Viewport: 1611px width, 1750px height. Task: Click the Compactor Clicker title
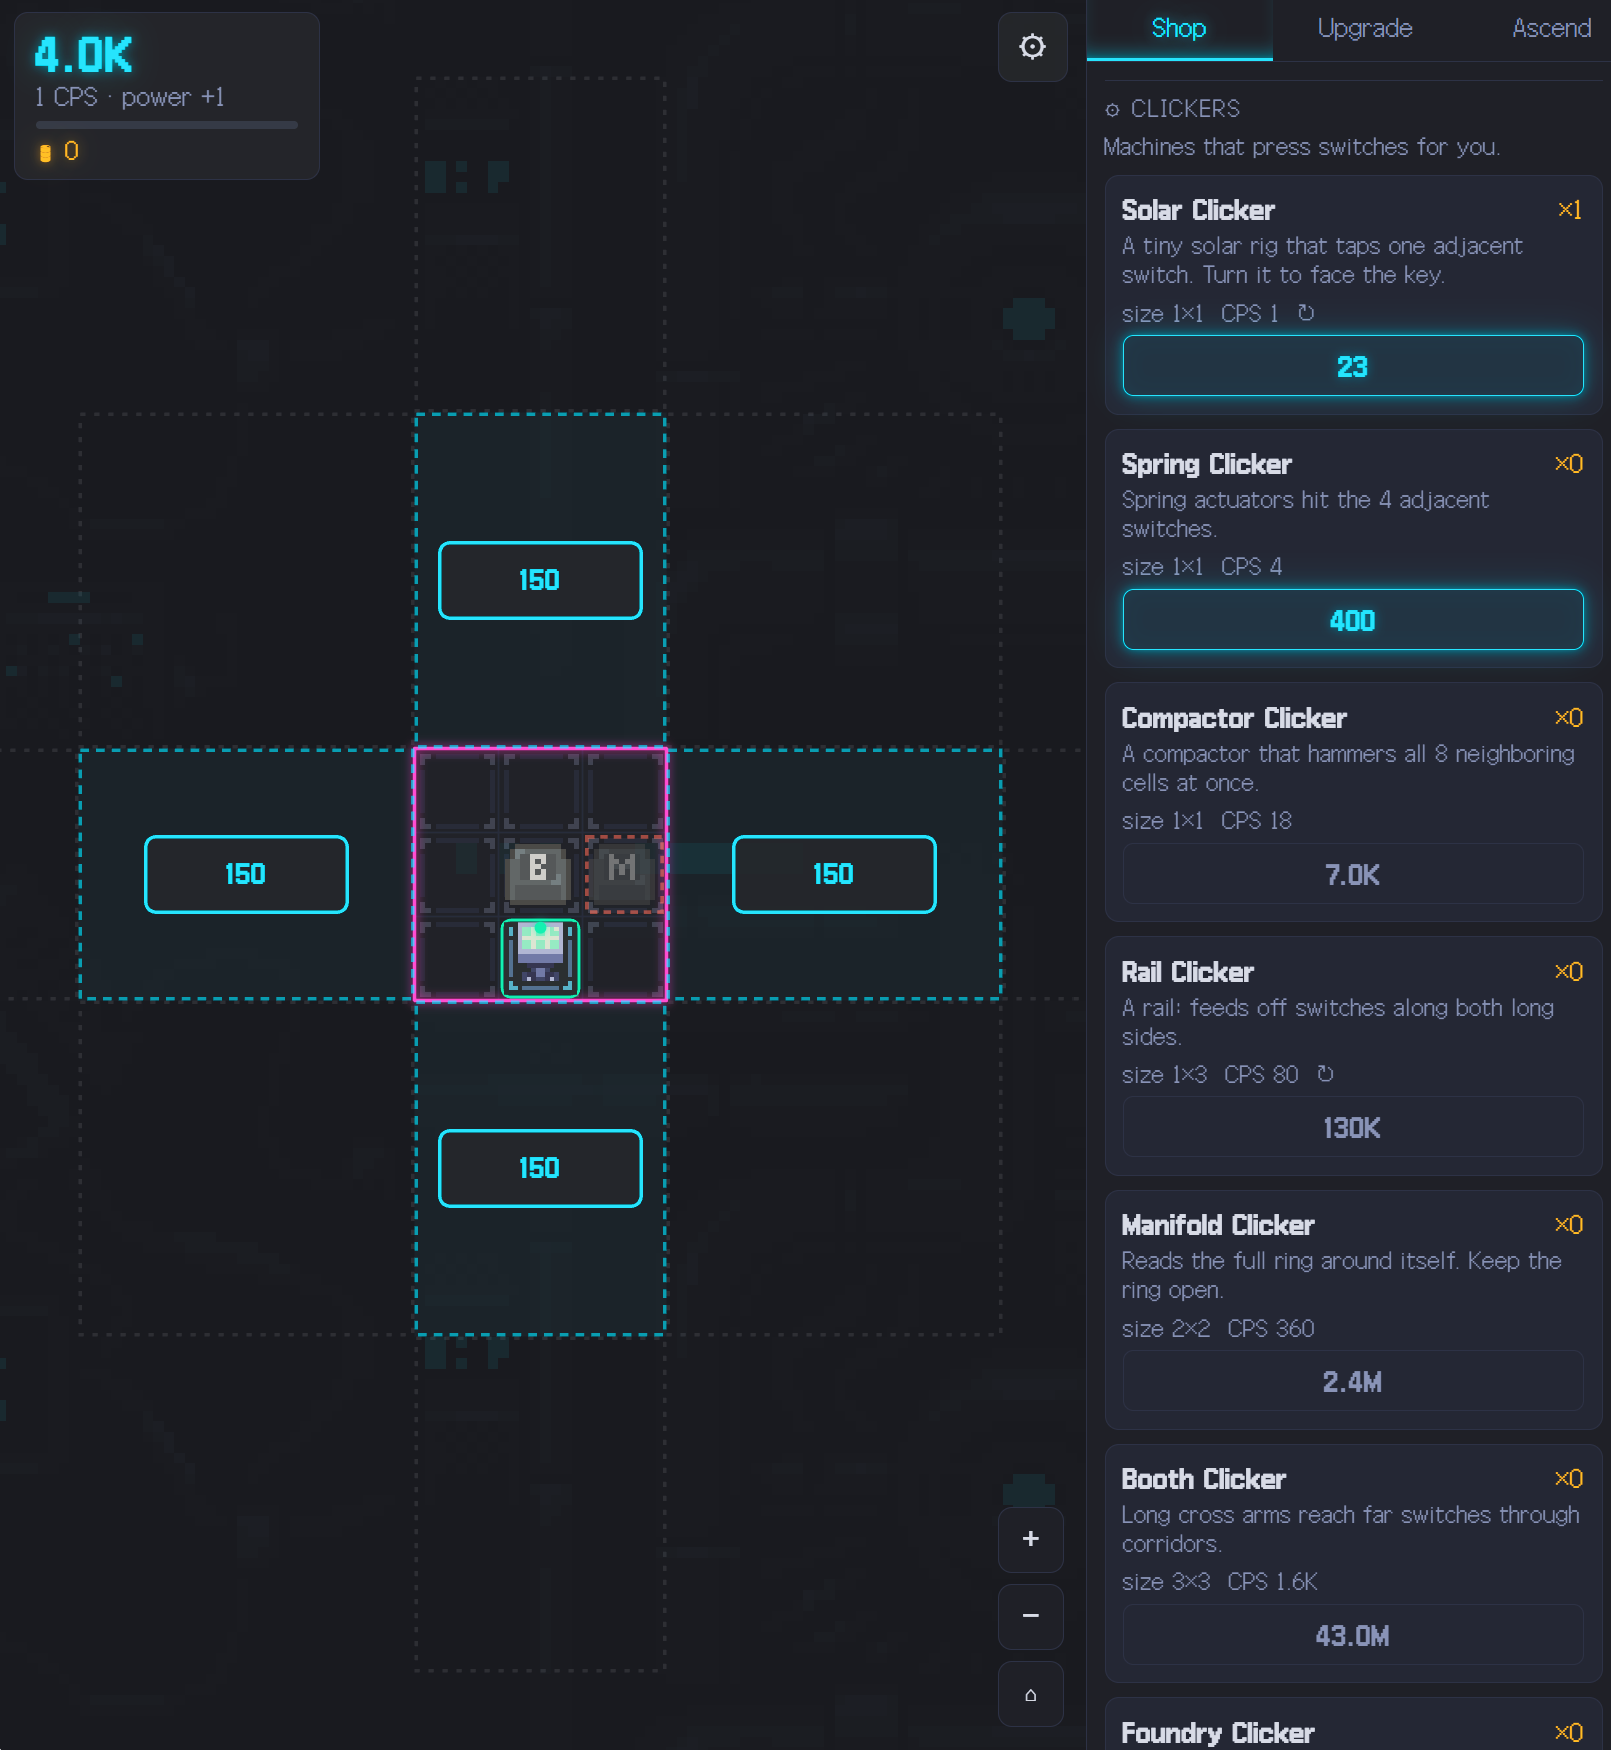tap(1233, 718)
